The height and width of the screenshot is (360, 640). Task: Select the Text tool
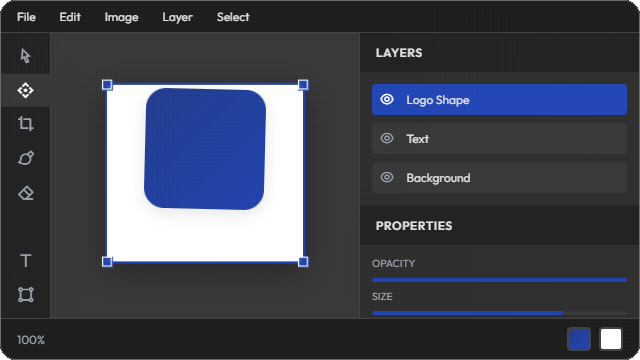(25, 260)
